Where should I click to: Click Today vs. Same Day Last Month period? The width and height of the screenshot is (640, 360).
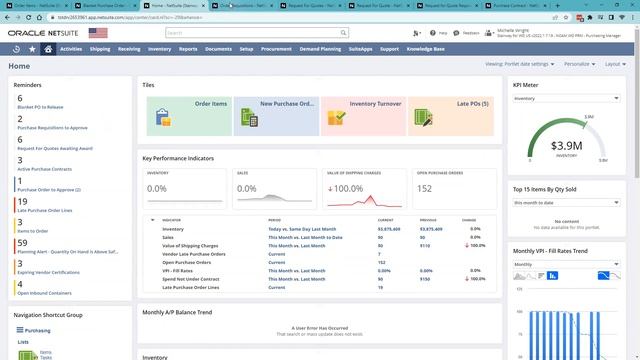pyautogui.click(x=302, y=229)
